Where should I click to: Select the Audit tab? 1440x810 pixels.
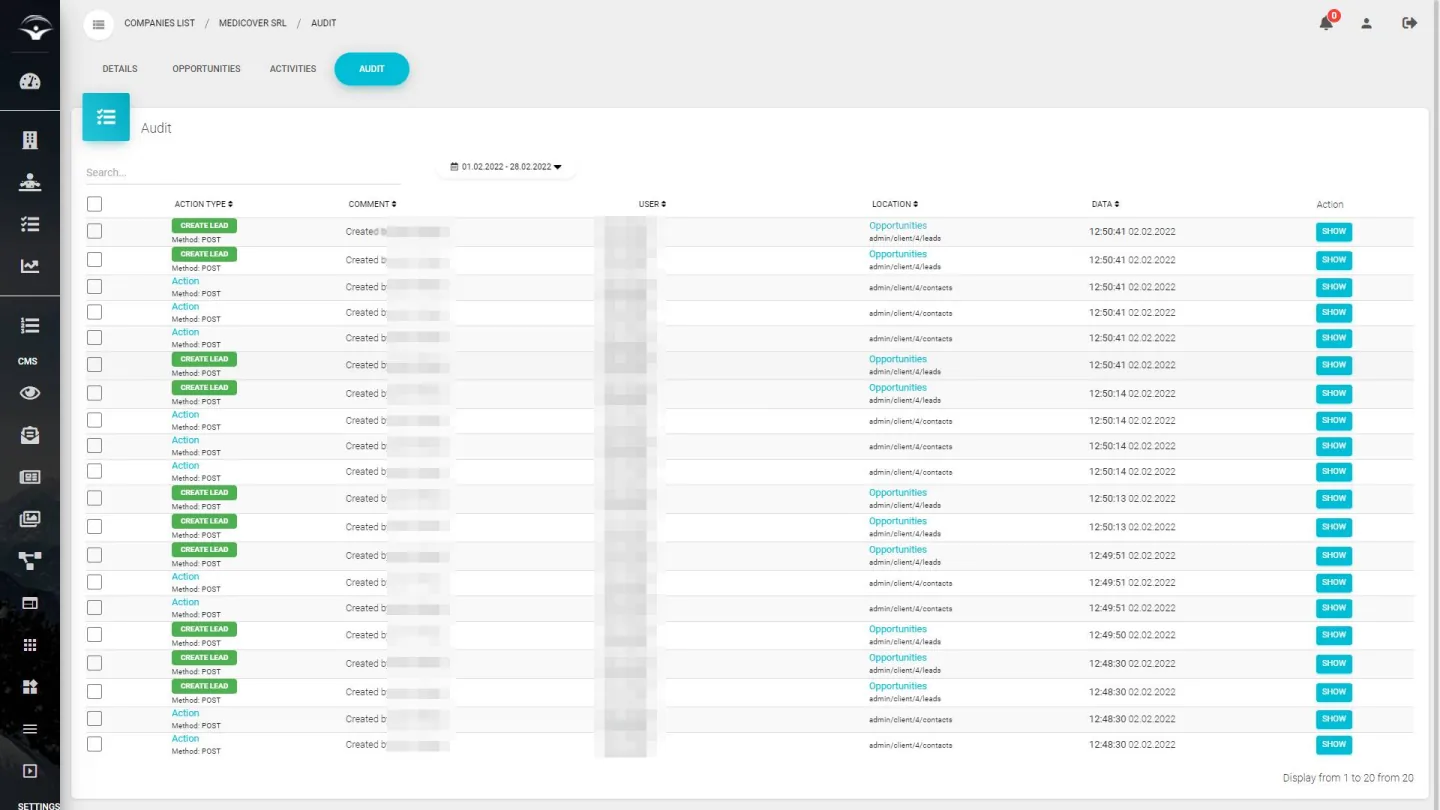[x=372, y=69]
